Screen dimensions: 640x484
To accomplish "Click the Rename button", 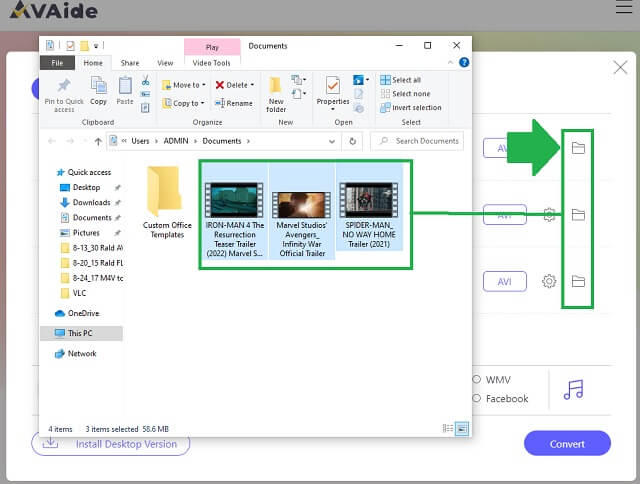I will (233, 103).
